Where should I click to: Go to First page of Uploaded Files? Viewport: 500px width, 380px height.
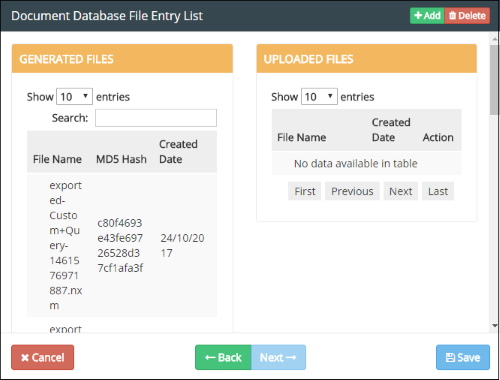[x=305, y=191]
